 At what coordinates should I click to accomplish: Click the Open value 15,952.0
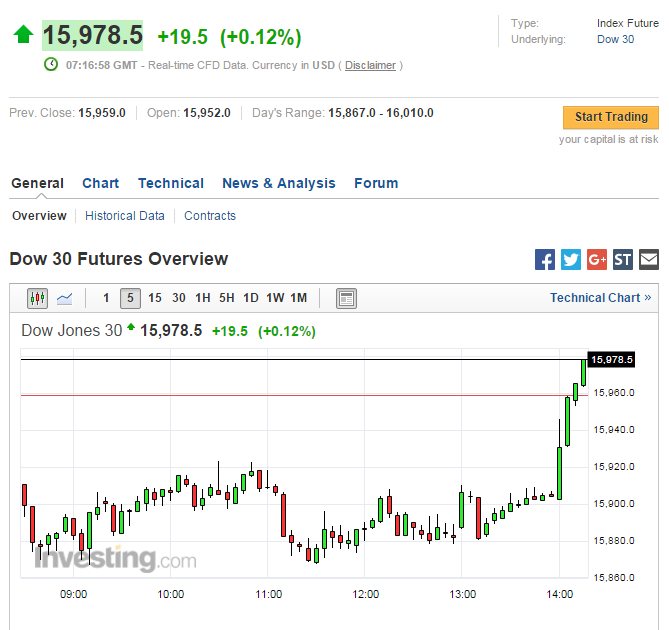click(x=207, y=113)
